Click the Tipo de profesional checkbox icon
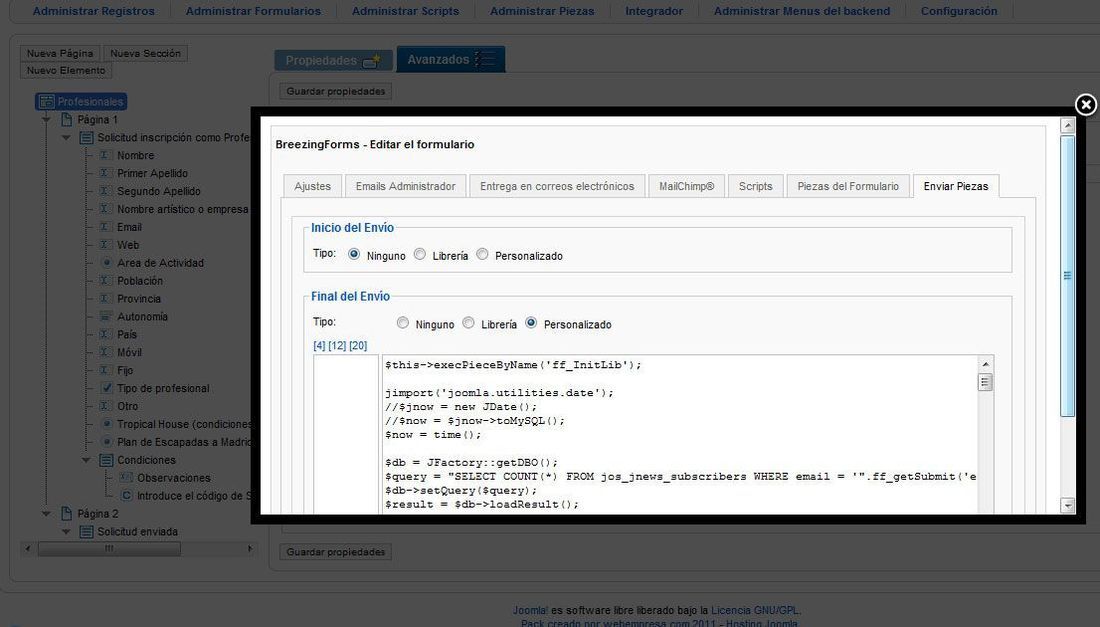The width and height of the screenshot is (1100, 627). tap(107, 388)
